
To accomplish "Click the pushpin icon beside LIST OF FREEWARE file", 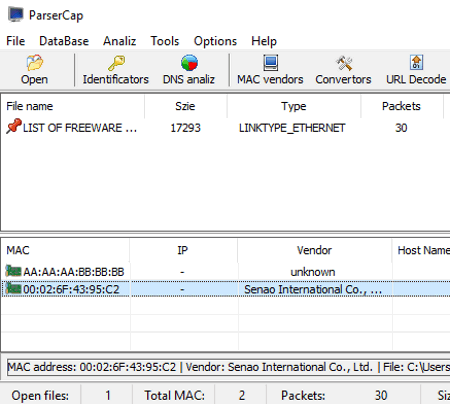I will (14, 127).
